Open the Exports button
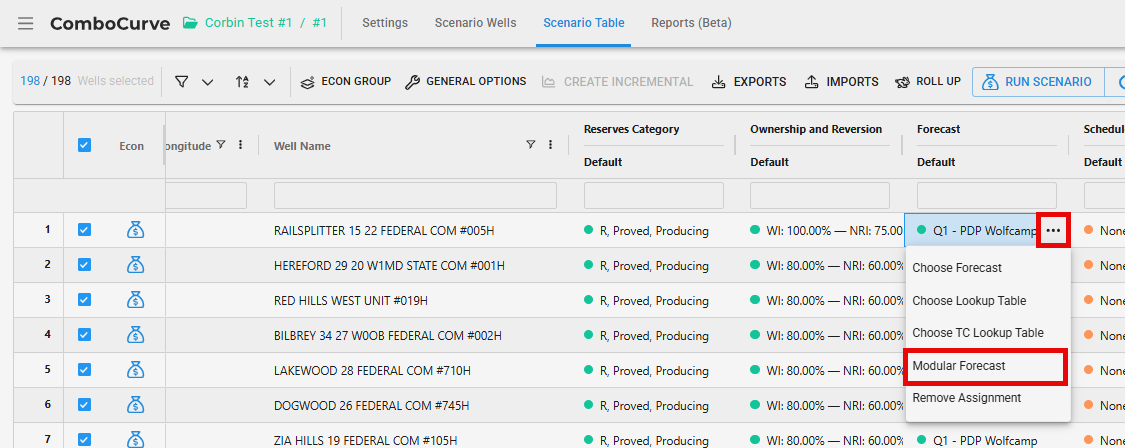 749,82
